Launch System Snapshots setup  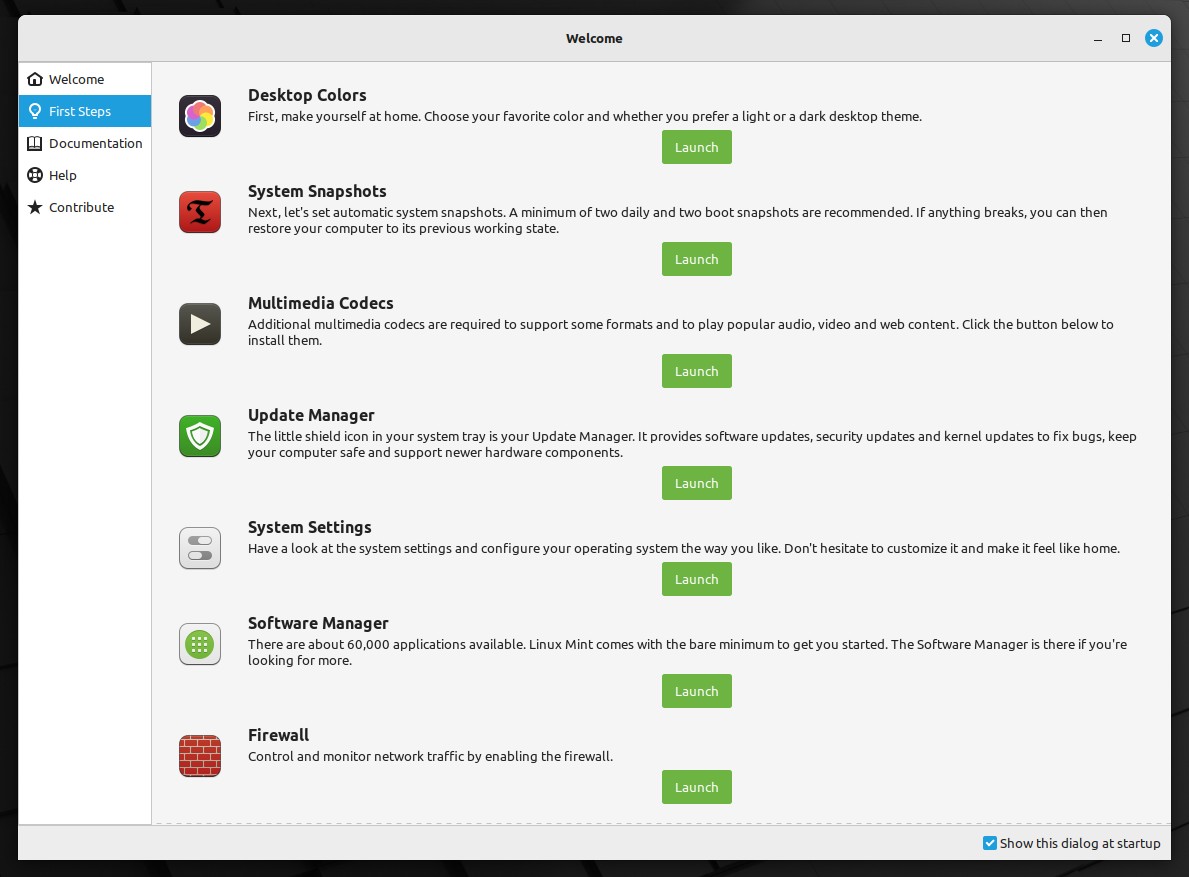pyautogui.click(x=697, y=259)
